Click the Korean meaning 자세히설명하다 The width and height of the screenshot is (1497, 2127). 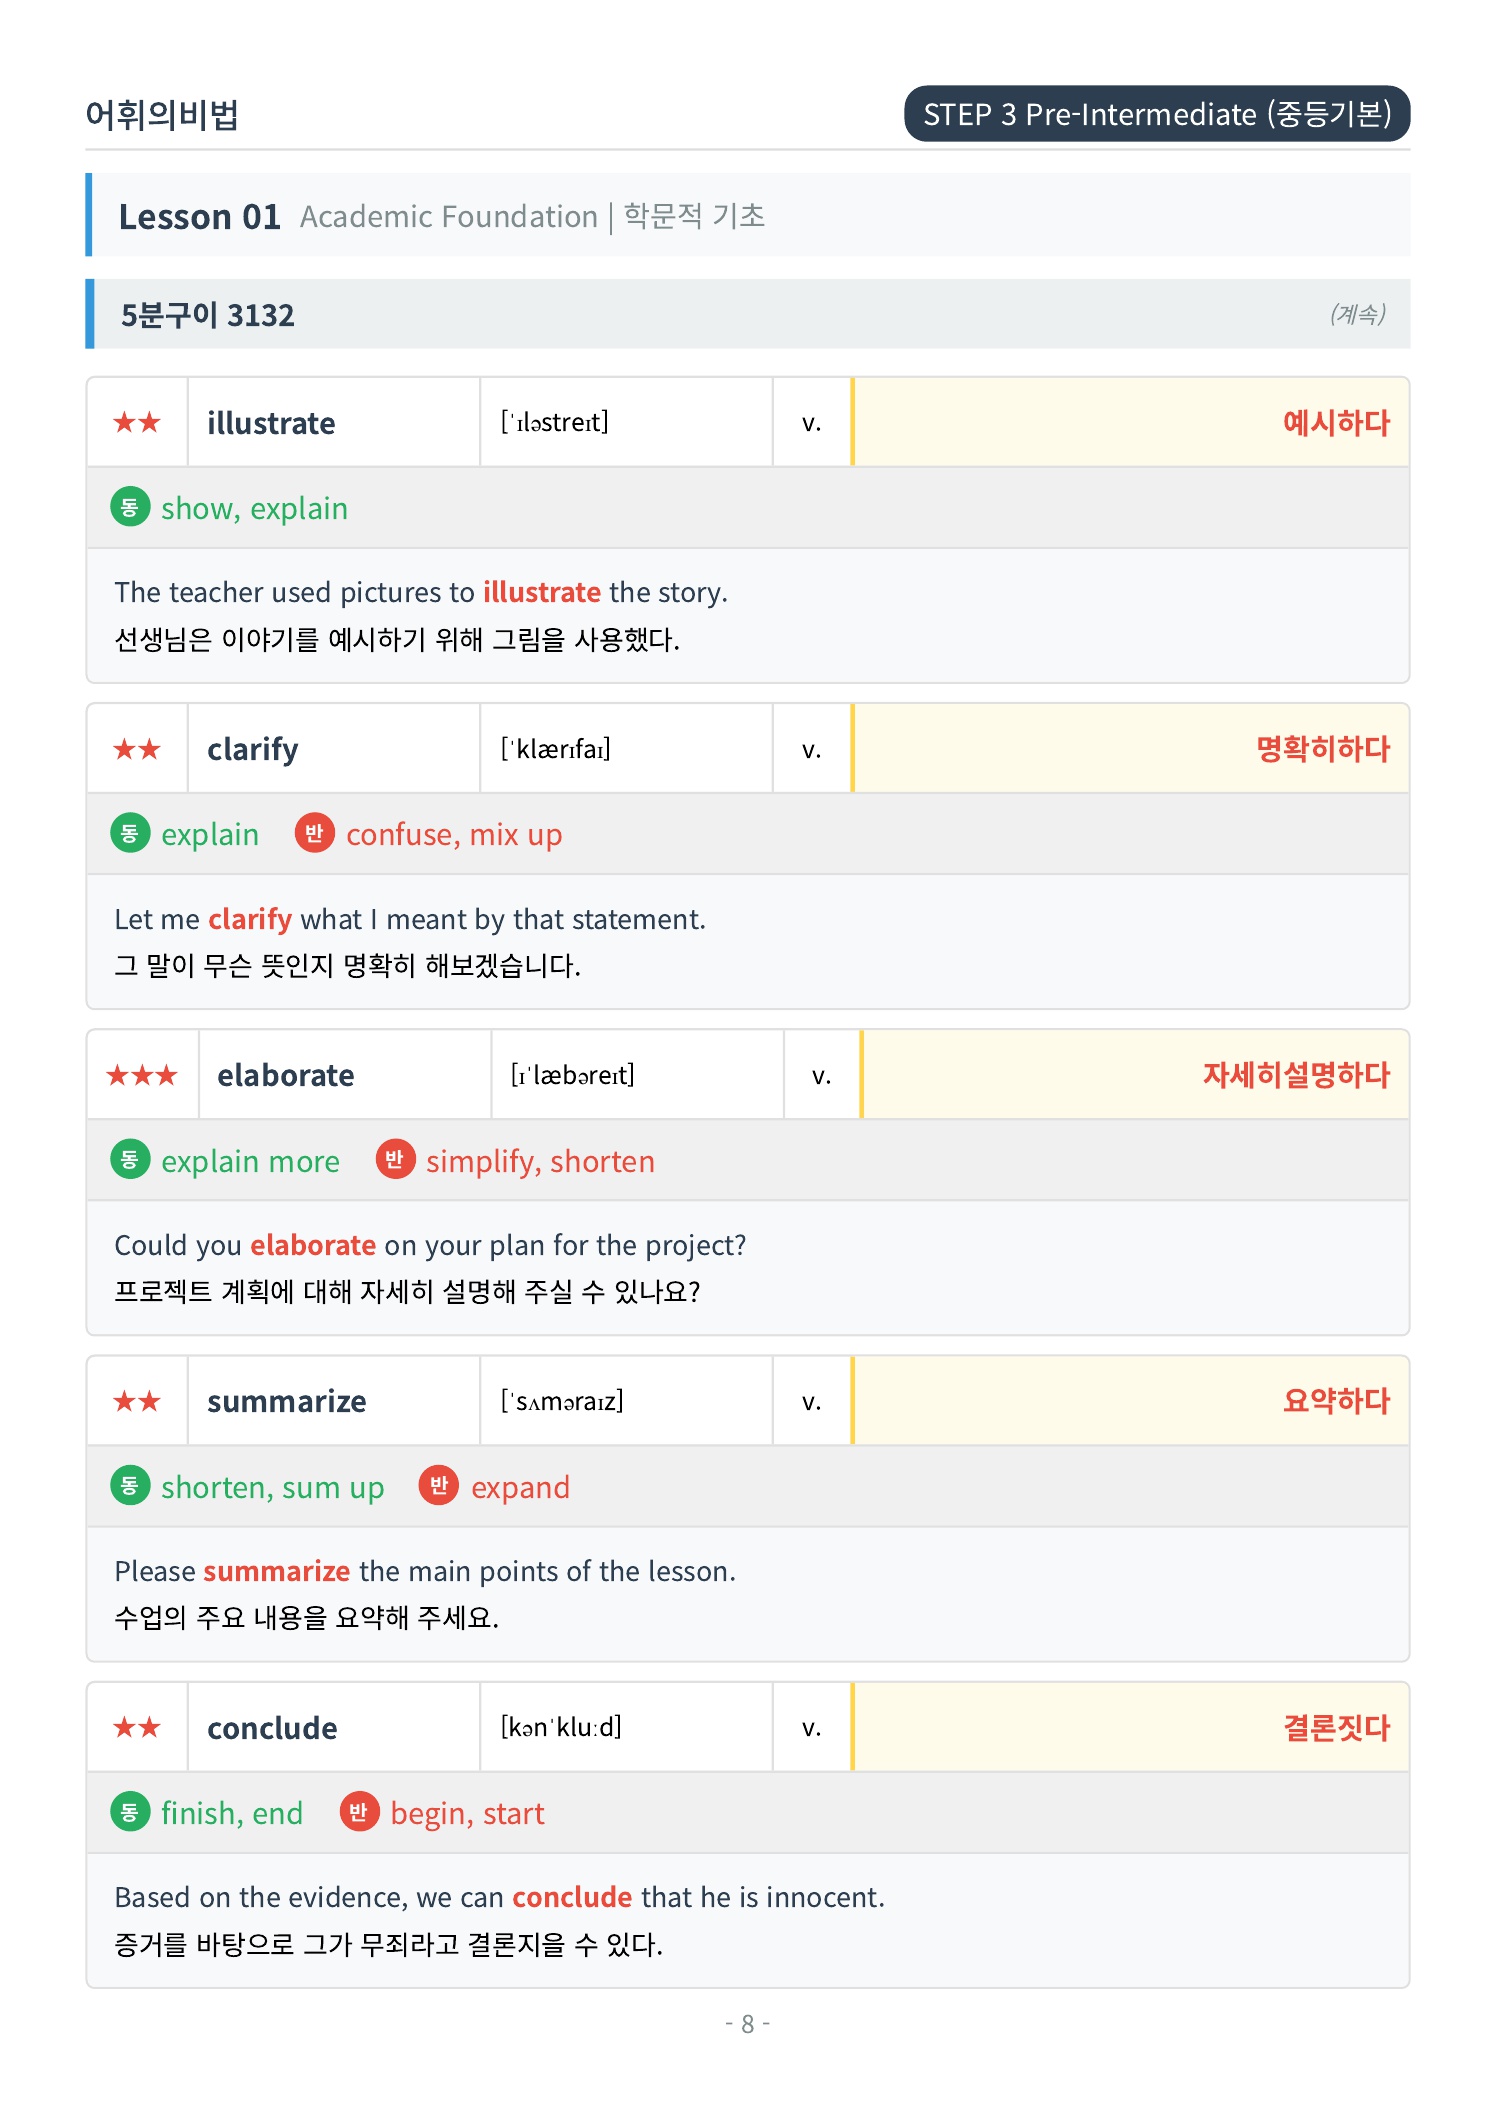[1296, 1075]
